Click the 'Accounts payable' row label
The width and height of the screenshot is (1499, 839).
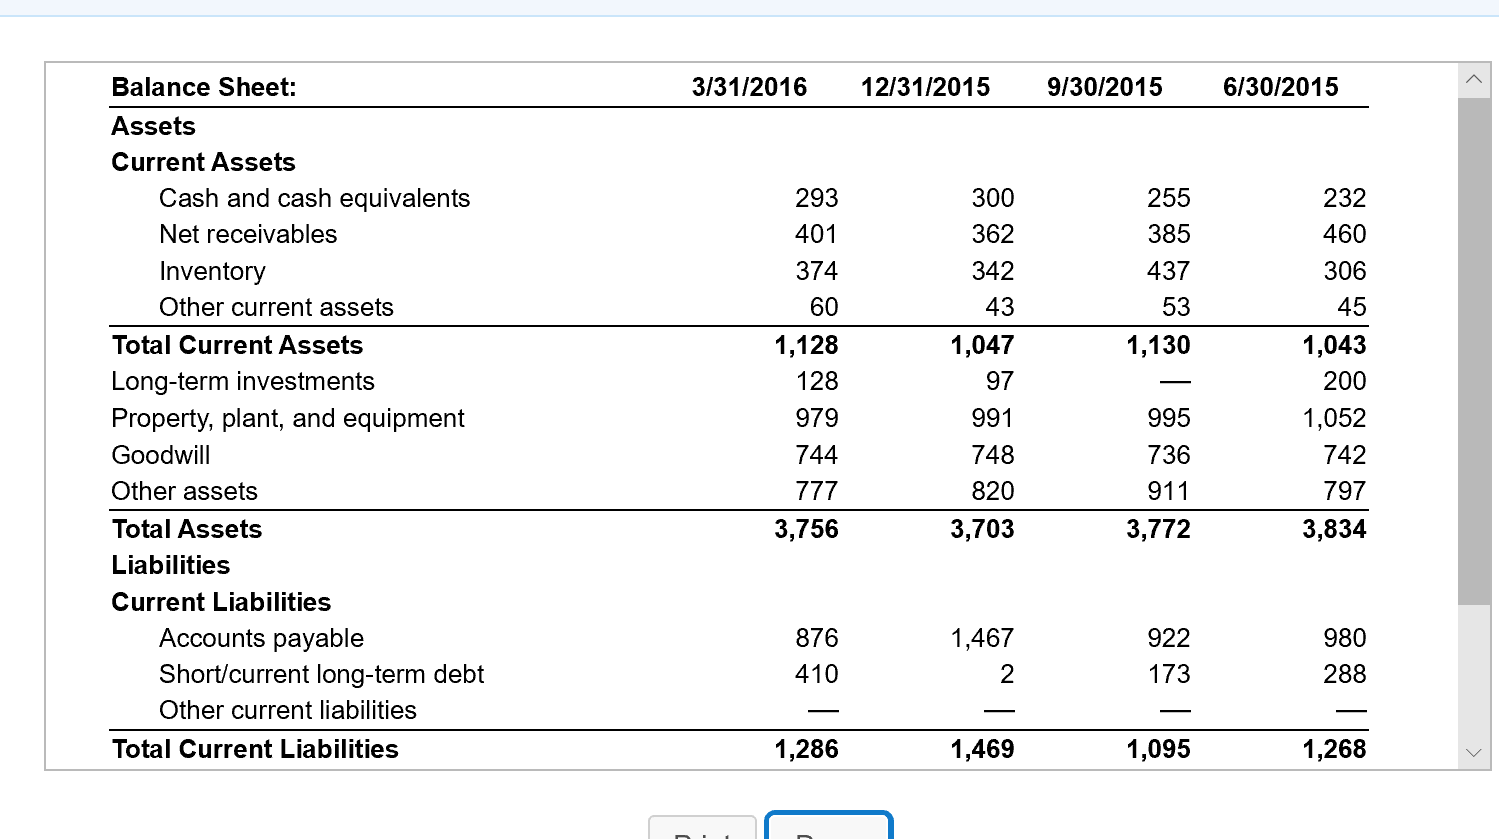(261, 638)
